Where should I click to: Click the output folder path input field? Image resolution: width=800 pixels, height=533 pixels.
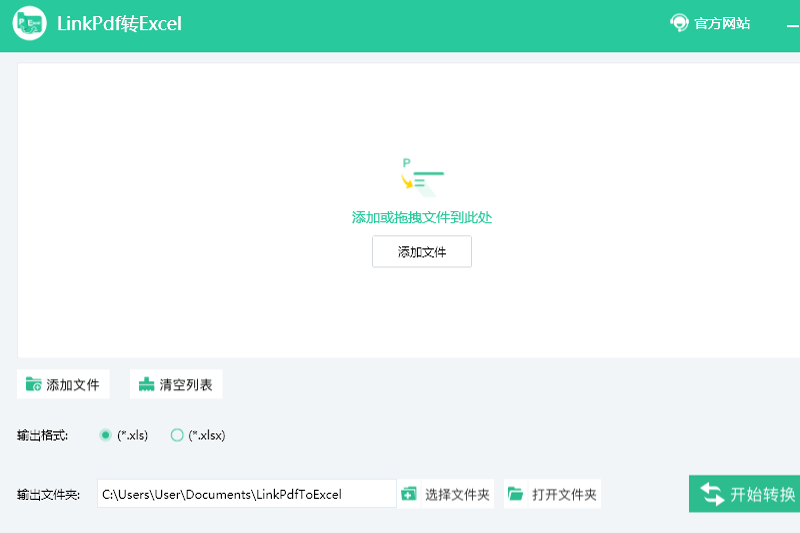[x=246, y=494]
